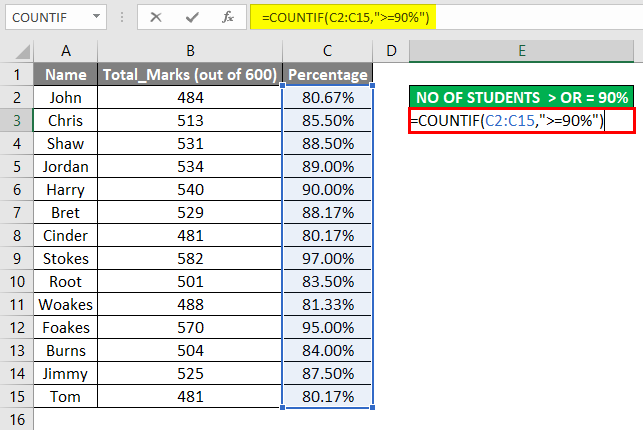Confirm the formula with the checkmark icon
Viewport: 643px width, 430px height.
pyautogui.click(x=192, y=17)
